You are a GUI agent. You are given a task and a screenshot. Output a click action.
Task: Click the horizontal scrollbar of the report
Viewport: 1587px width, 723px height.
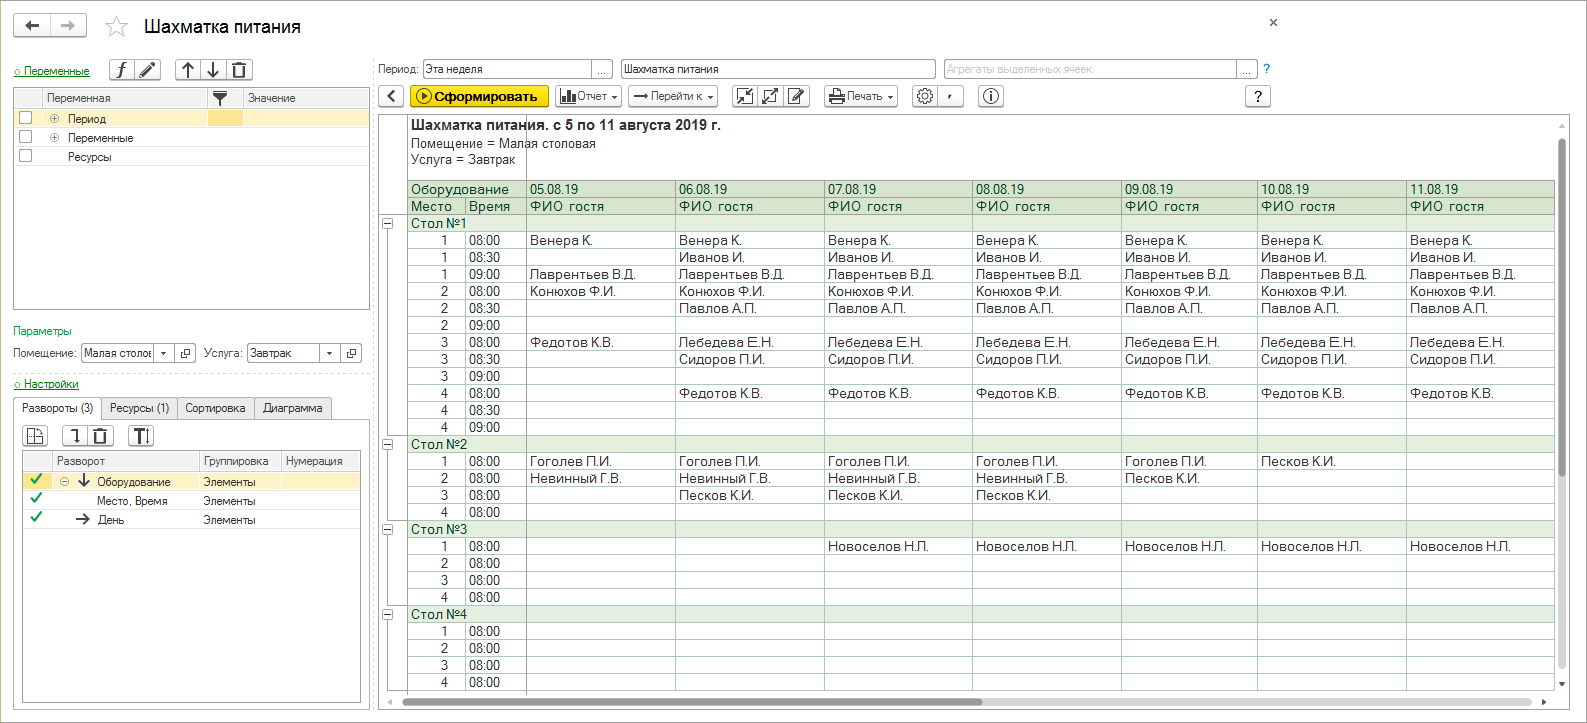point(692,702)
